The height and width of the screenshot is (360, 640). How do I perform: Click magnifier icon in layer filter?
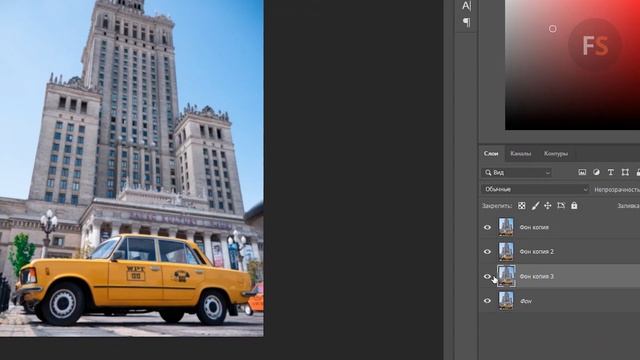coord(488,173)
